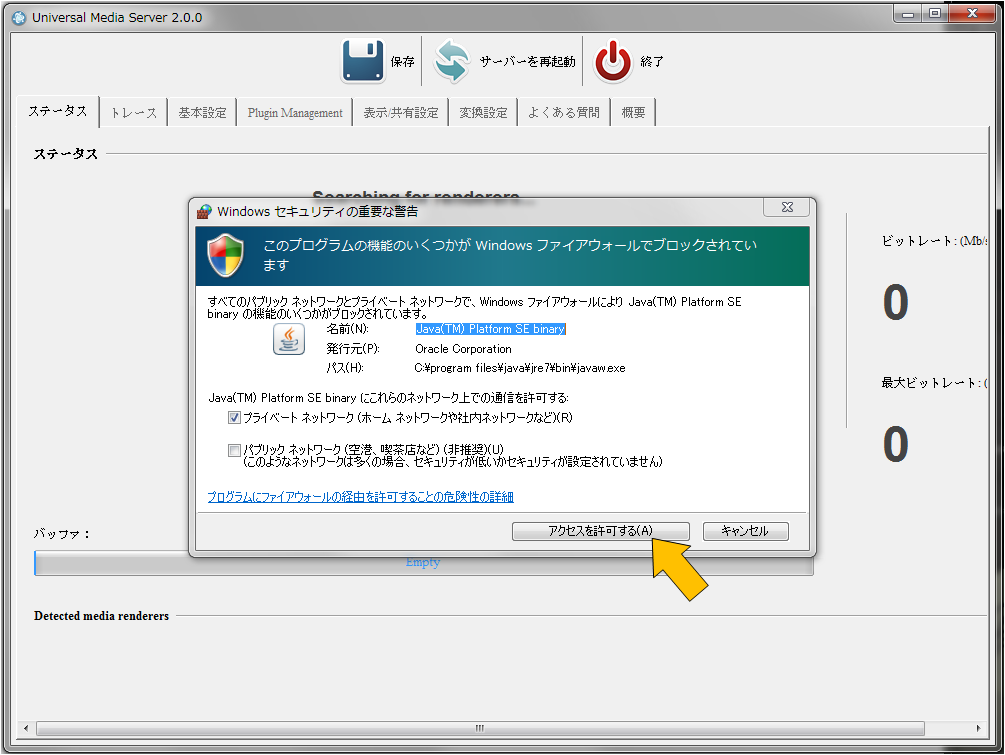
Task: Click the 終了 label in toolbar
Action: pyautogui.click(x=652, y=62)
